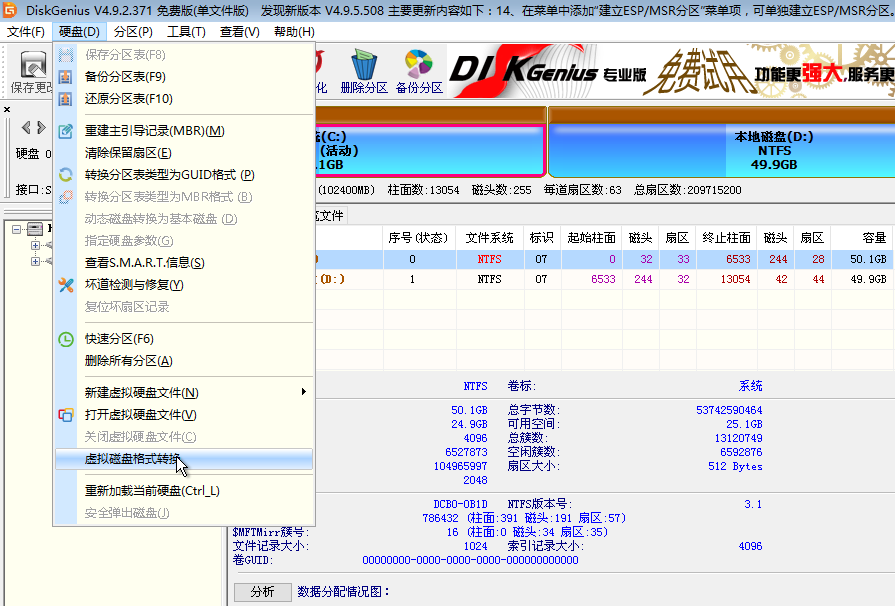
Task: Open the 新建虚拟硬盘文件 submenu arrow
Action: [303, 392]
